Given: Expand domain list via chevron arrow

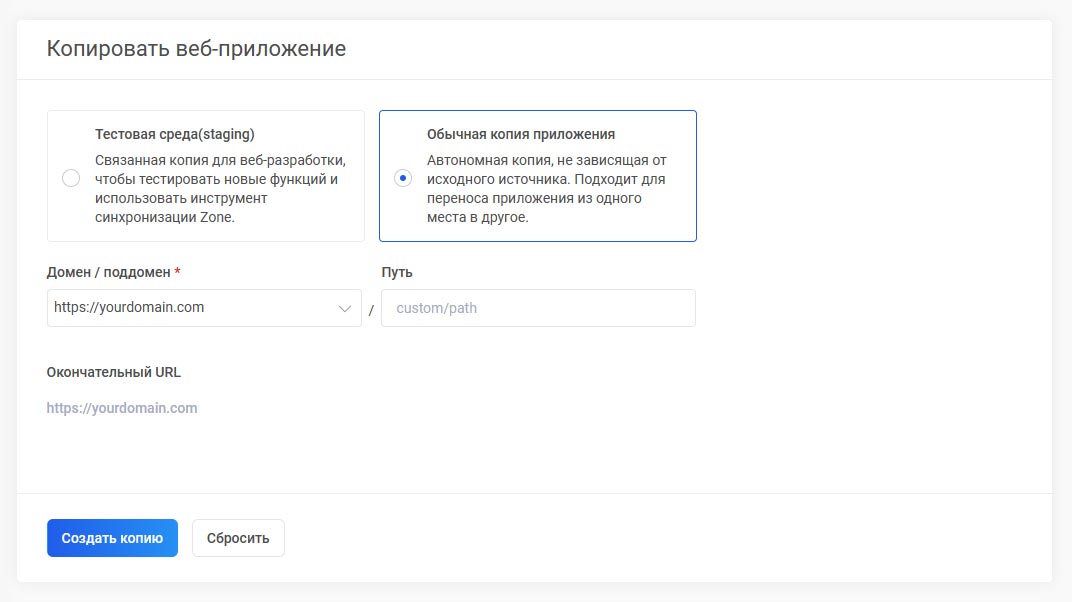Looking at the screenshot, I should (x=345, y=308).
